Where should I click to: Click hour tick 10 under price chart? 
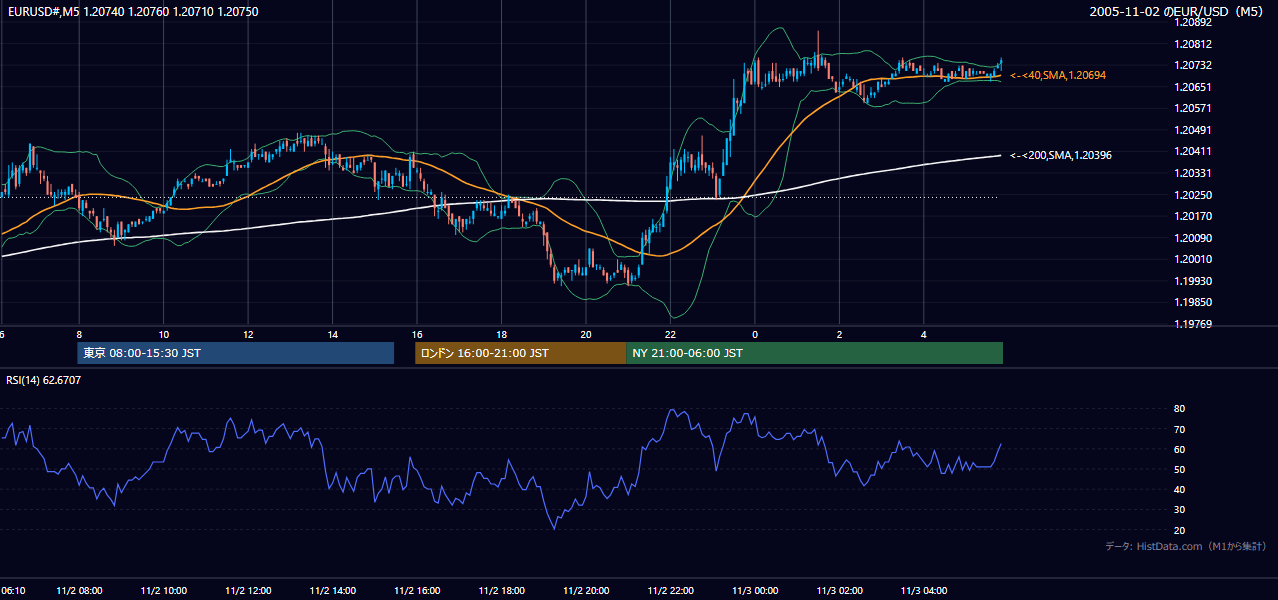[x=163, y=334]
